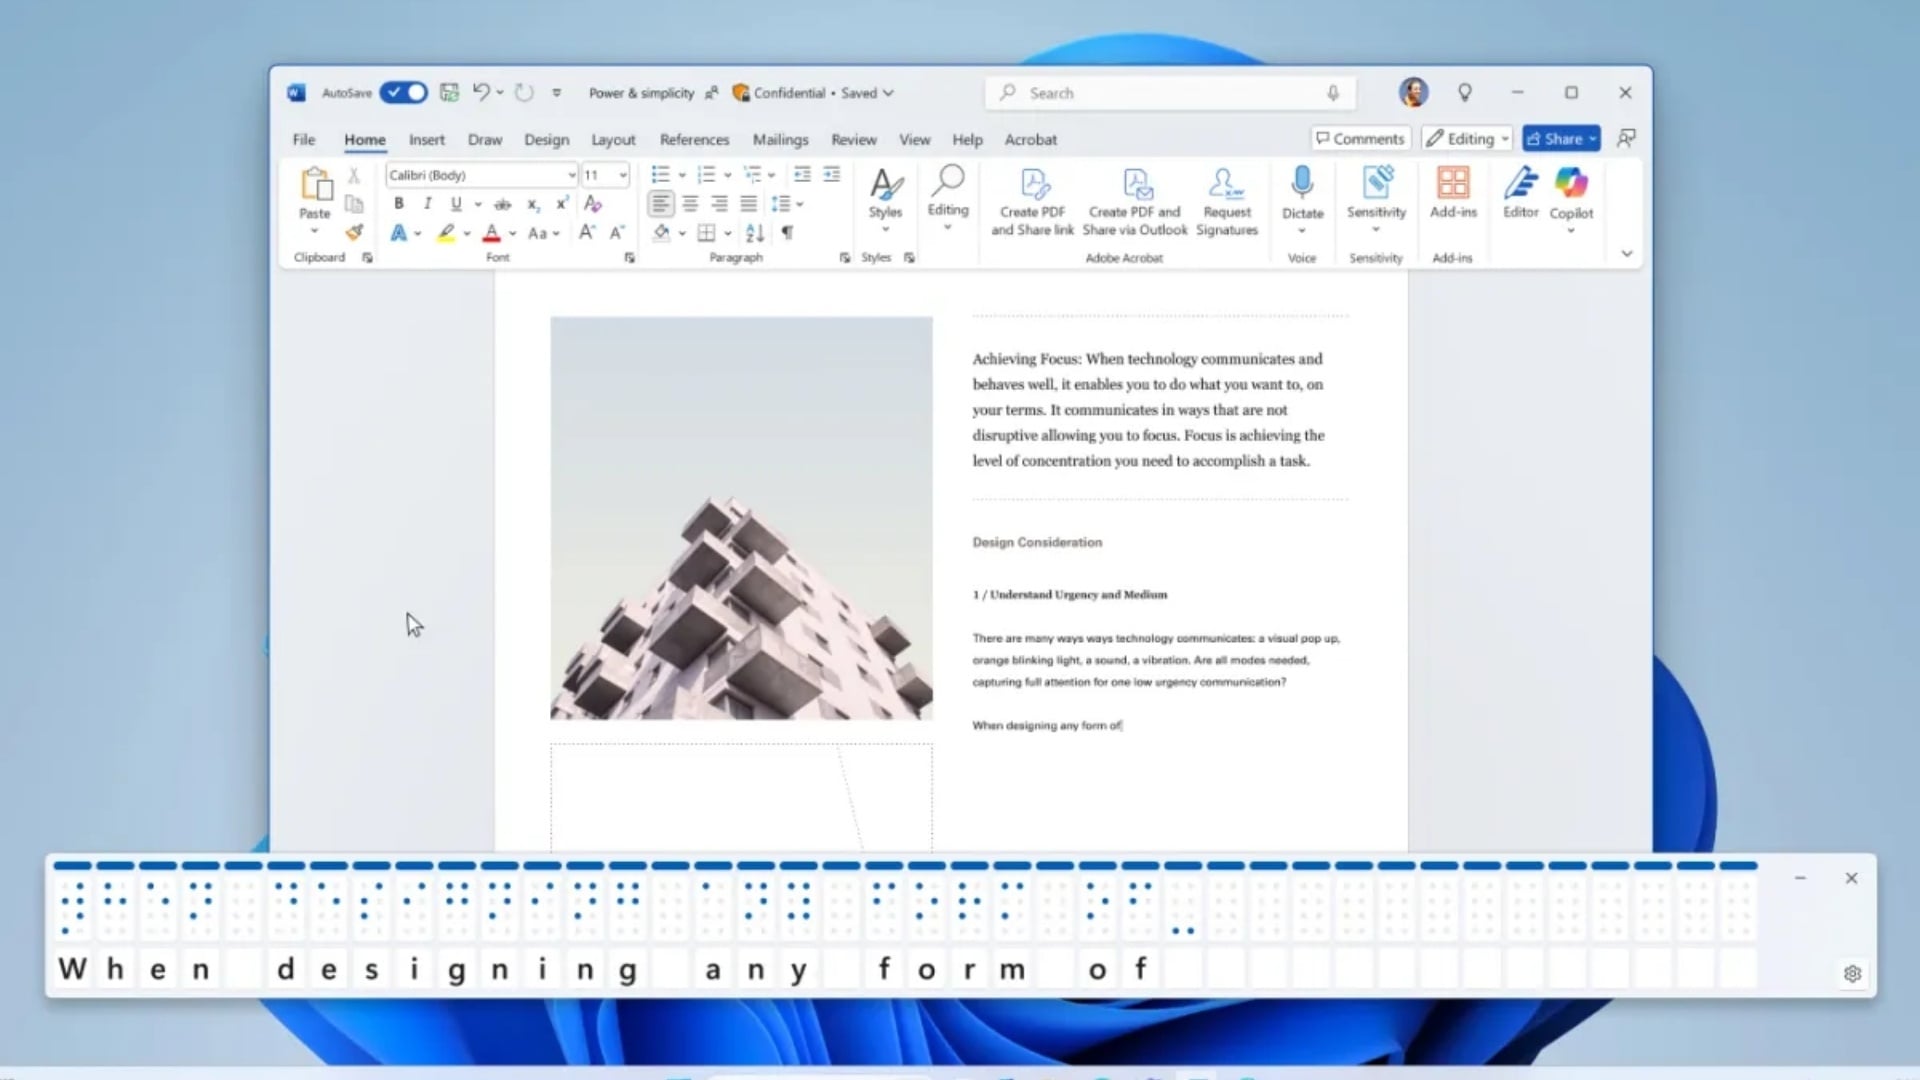Open the font size 11 dropdown
Screen dimensions: 1920x1080
622,175
